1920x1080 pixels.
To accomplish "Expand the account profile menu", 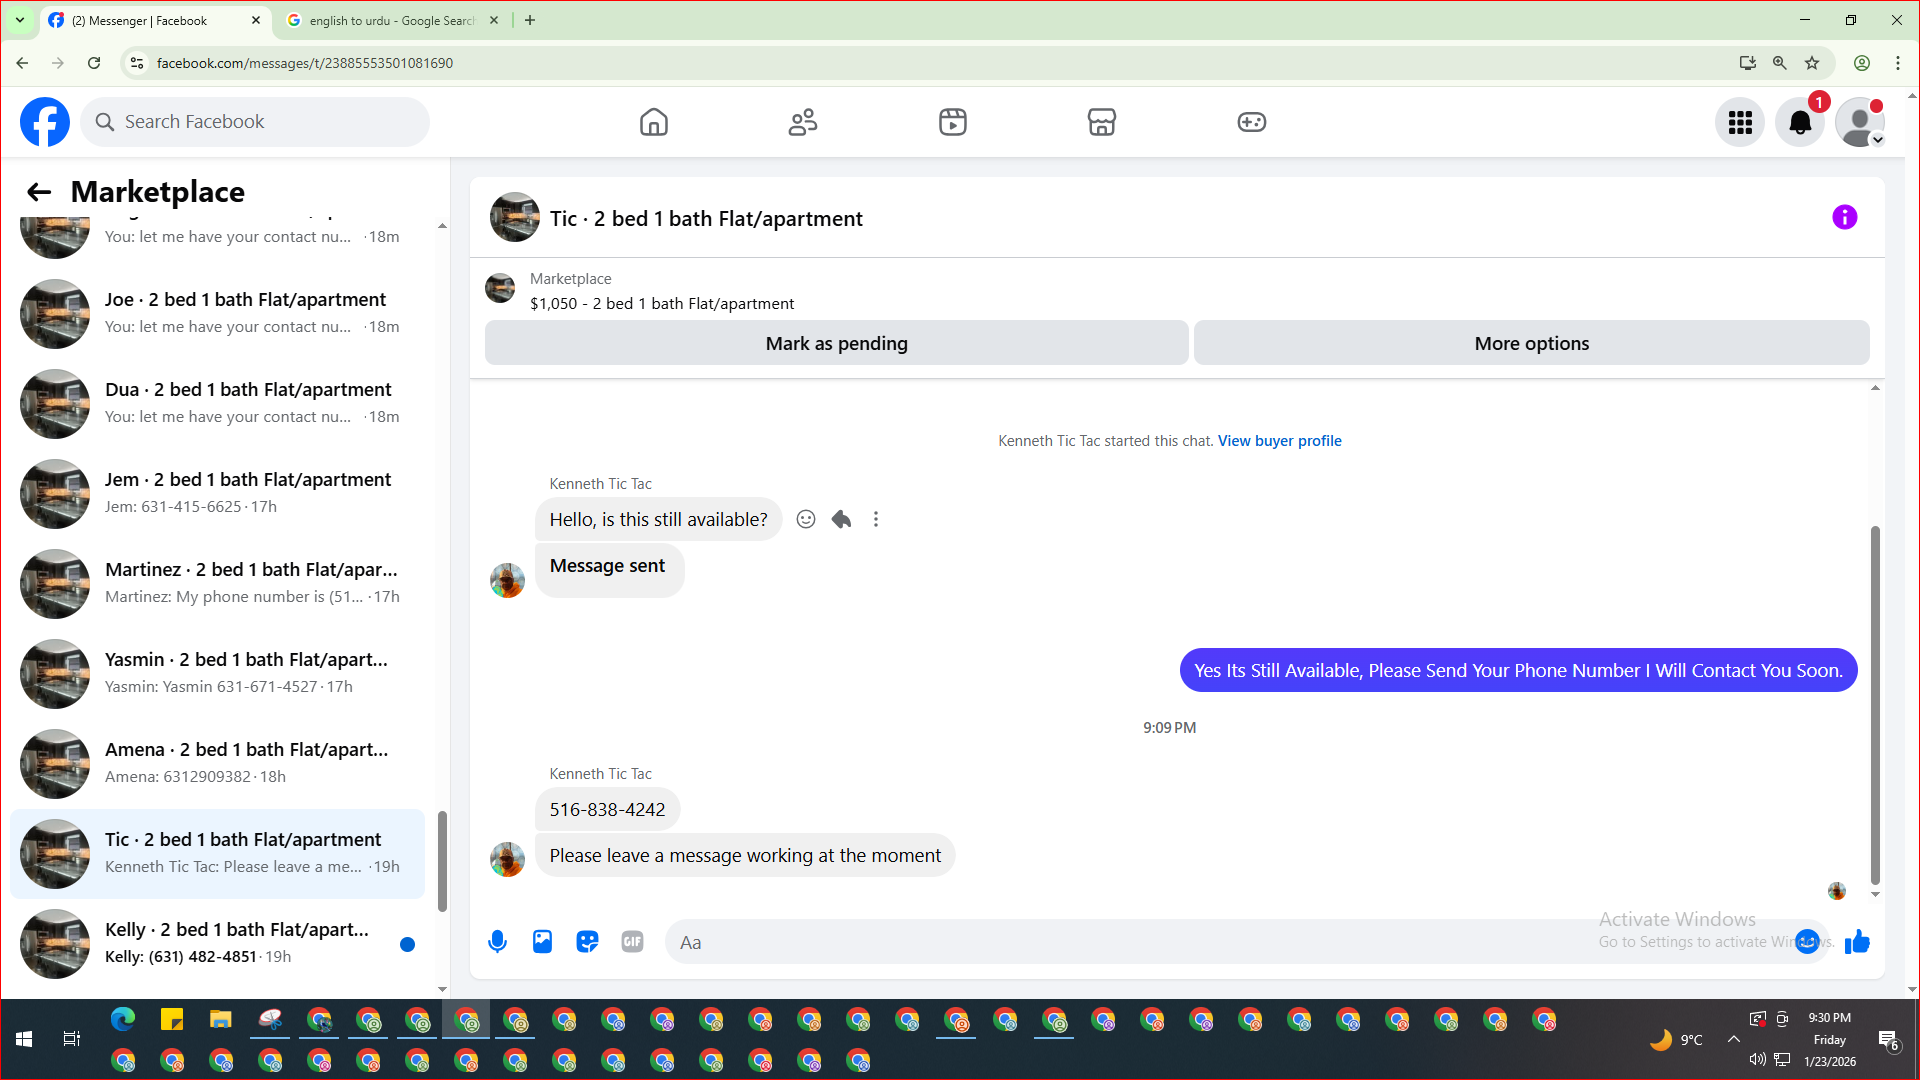I will pyautogui.click(x=1860, y=122).
